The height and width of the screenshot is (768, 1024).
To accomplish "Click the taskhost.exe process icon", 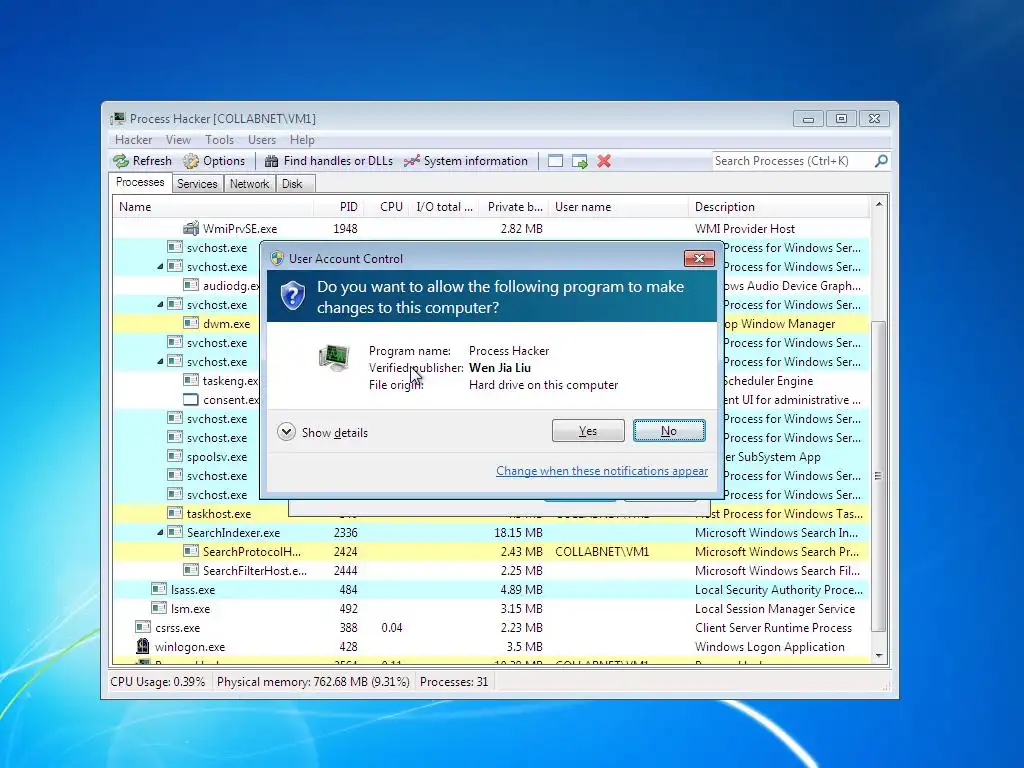I will pyautogui.click(x=174, y=513).
